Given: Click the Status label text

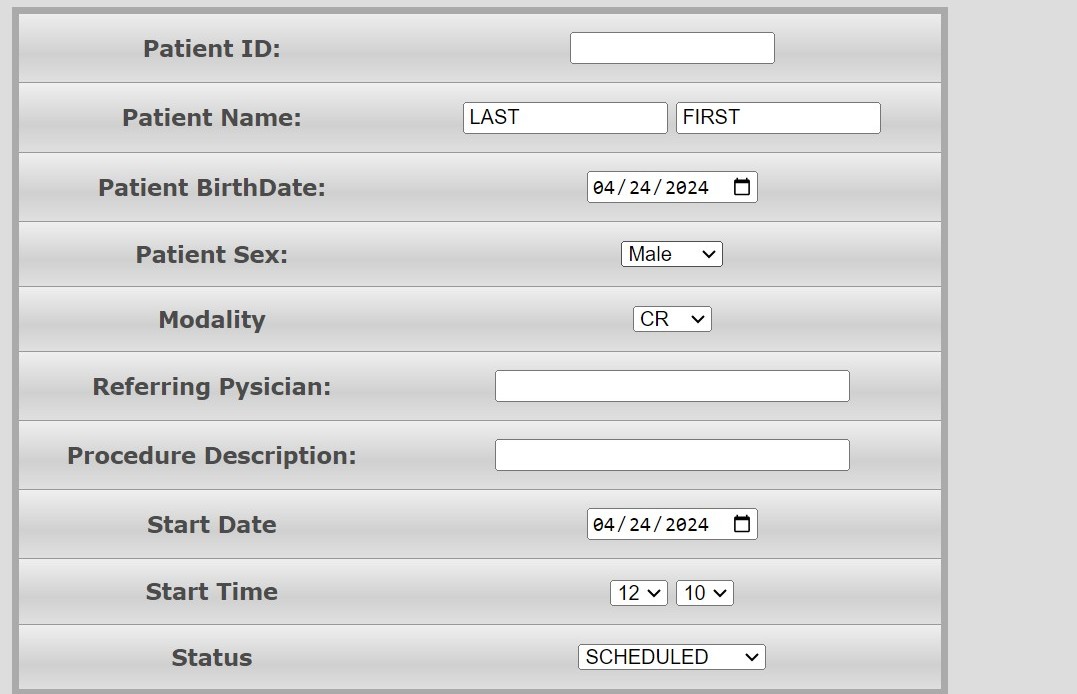Looking at the screenshot, I should 212,658.
